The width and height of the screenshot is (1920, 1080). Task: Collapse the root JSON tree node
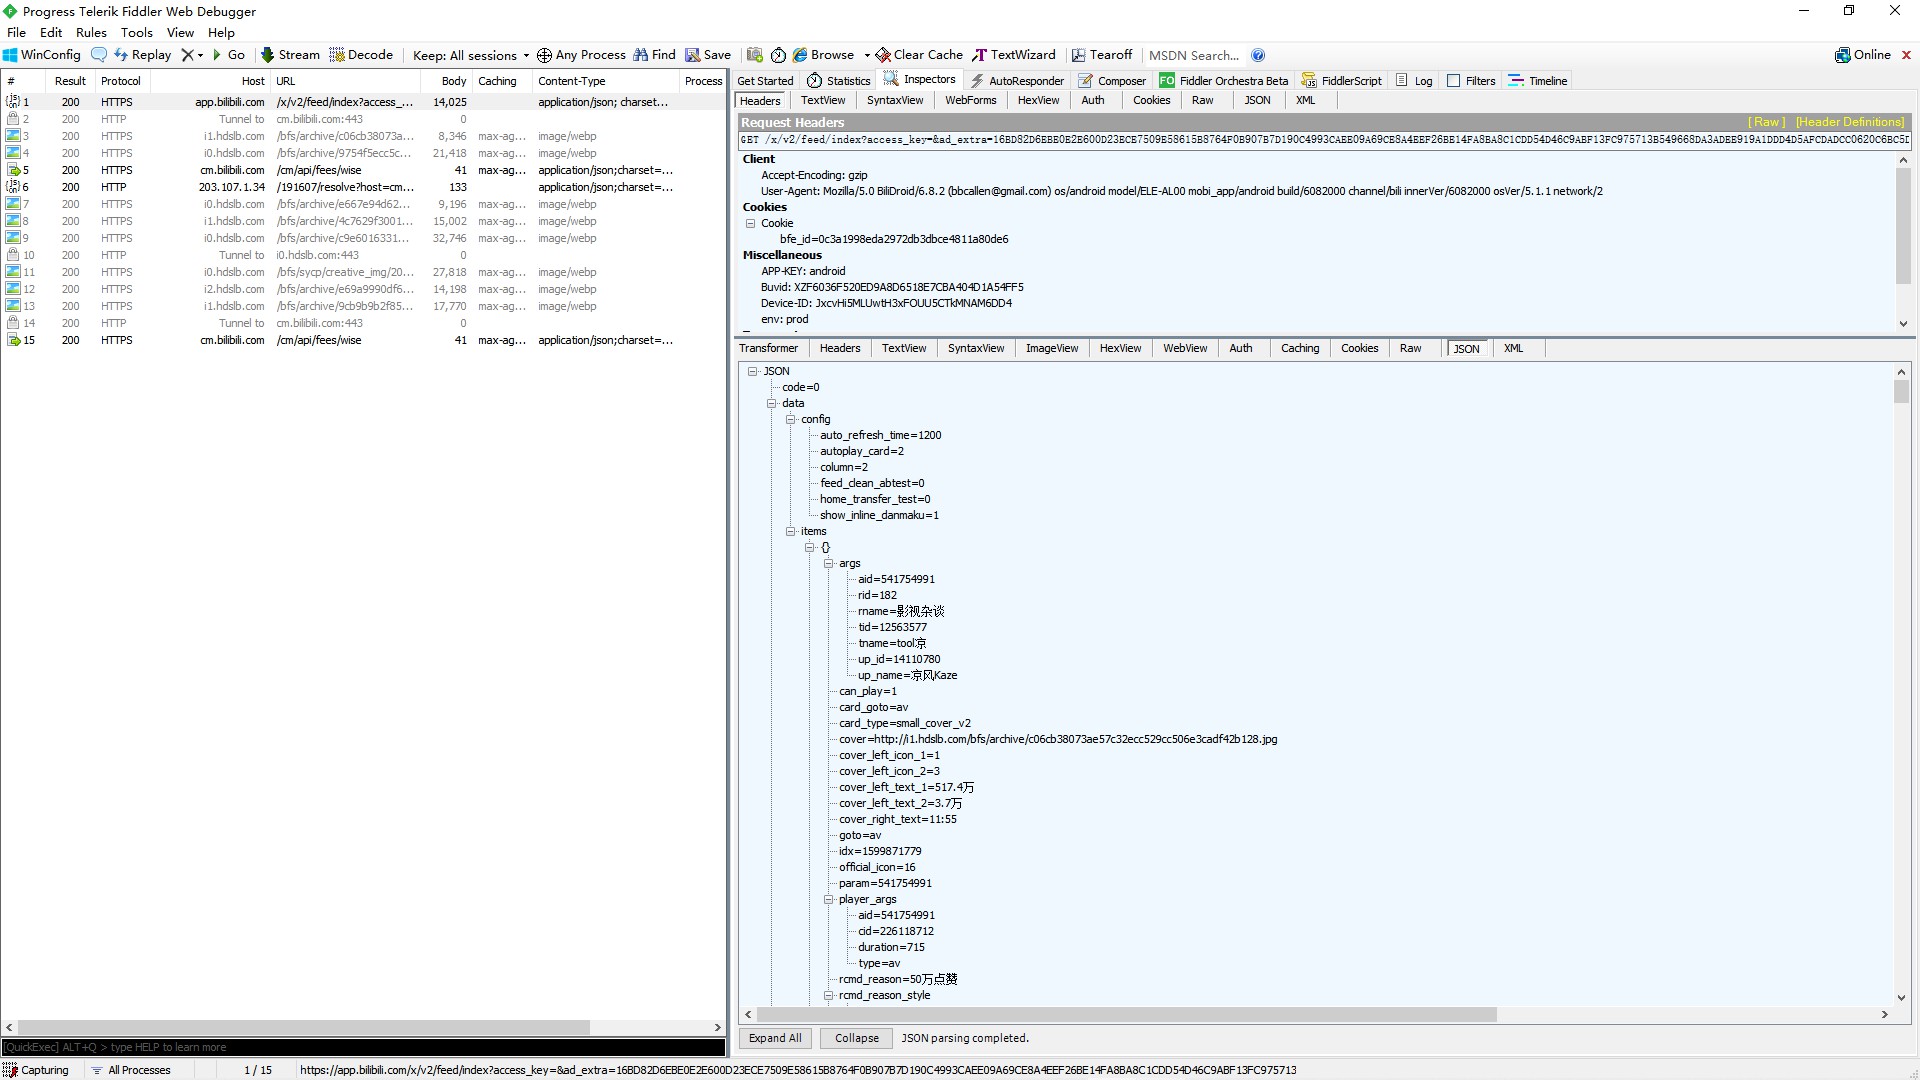click(753, 371)
